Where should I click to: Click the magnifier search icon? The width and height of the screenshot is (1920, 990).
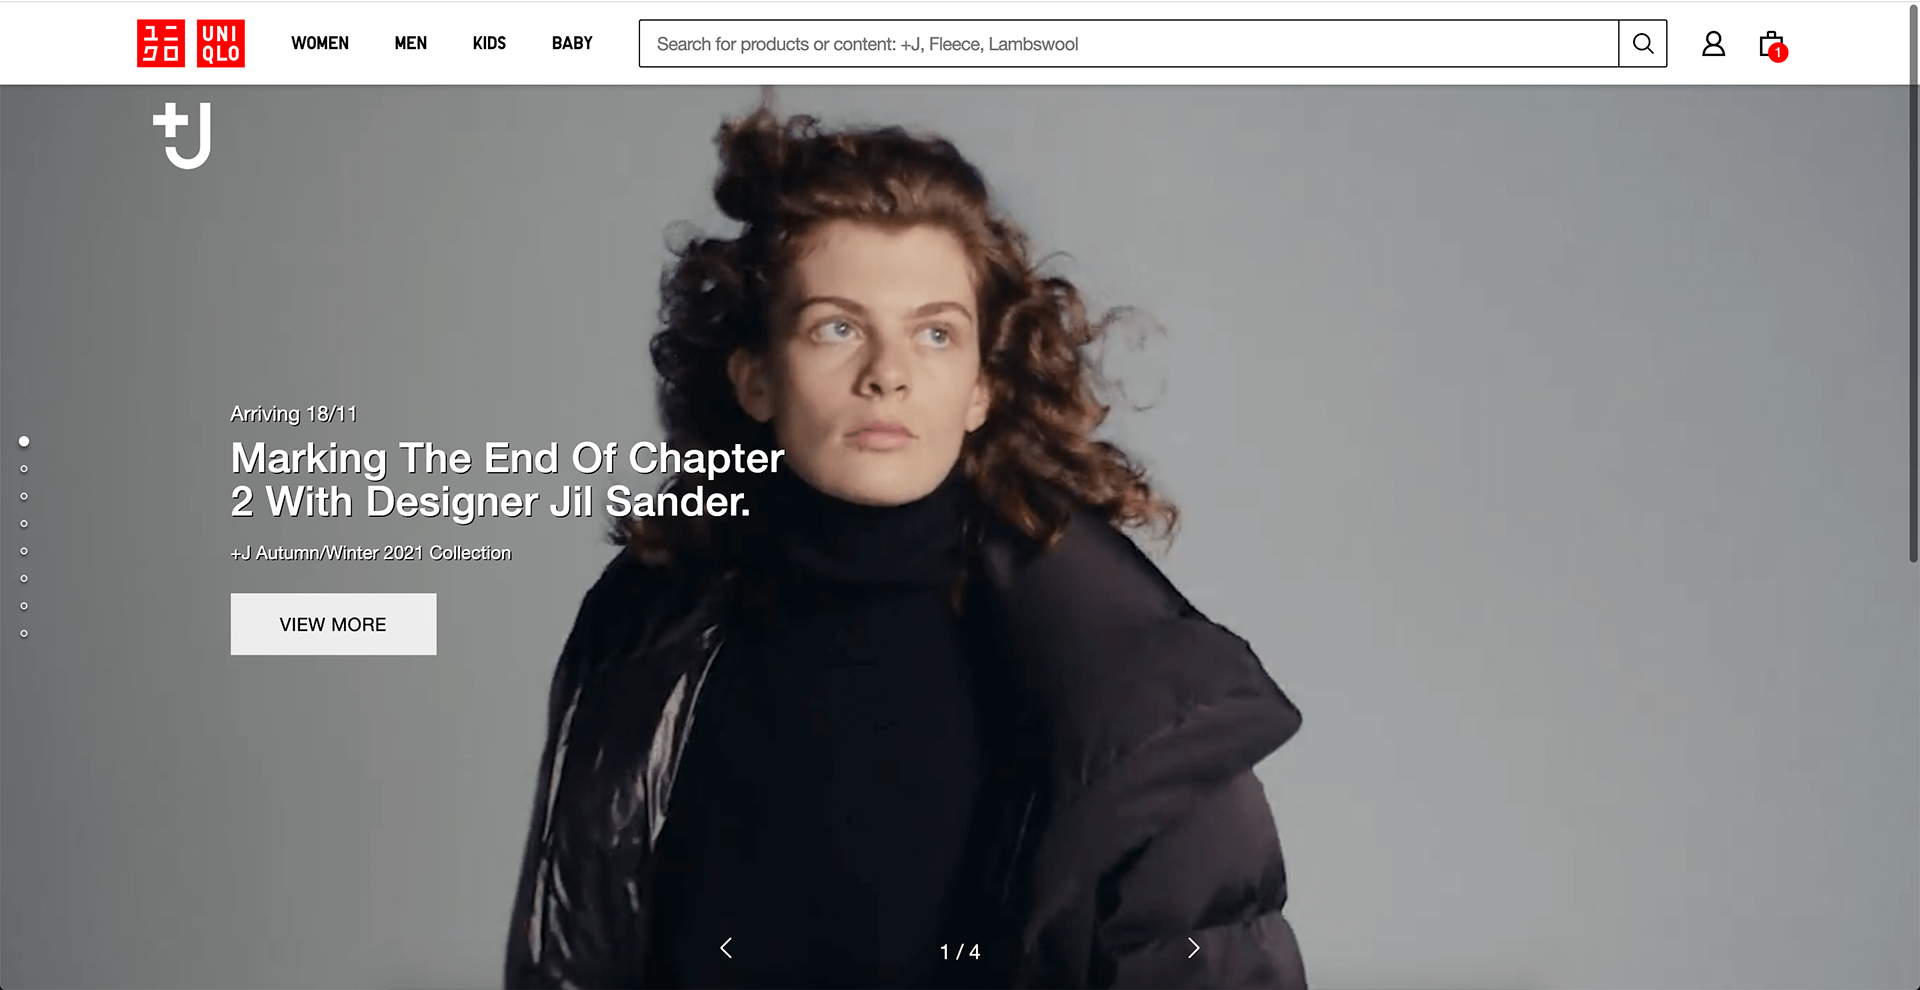coord(1643,44)
